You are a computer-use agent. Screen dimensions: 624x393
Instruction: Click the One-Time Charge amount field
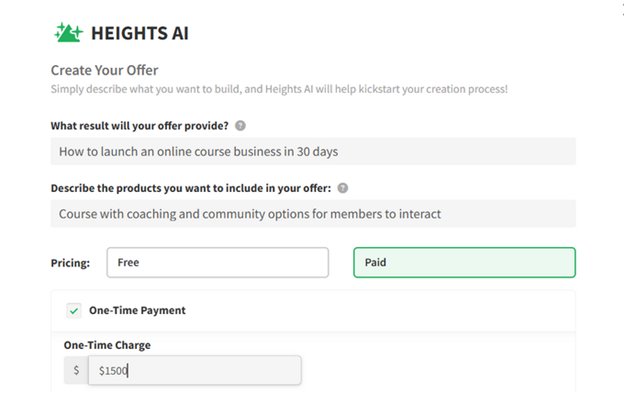click(x=195, y=370)
